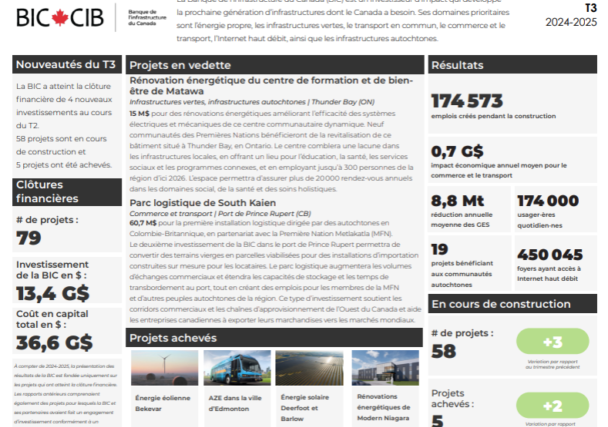Viewport: 608px width, 427px height.
Task: Click 'Rénovations énergétiques de Modern Niagara' caption
Action: click(x=383, y=407)
